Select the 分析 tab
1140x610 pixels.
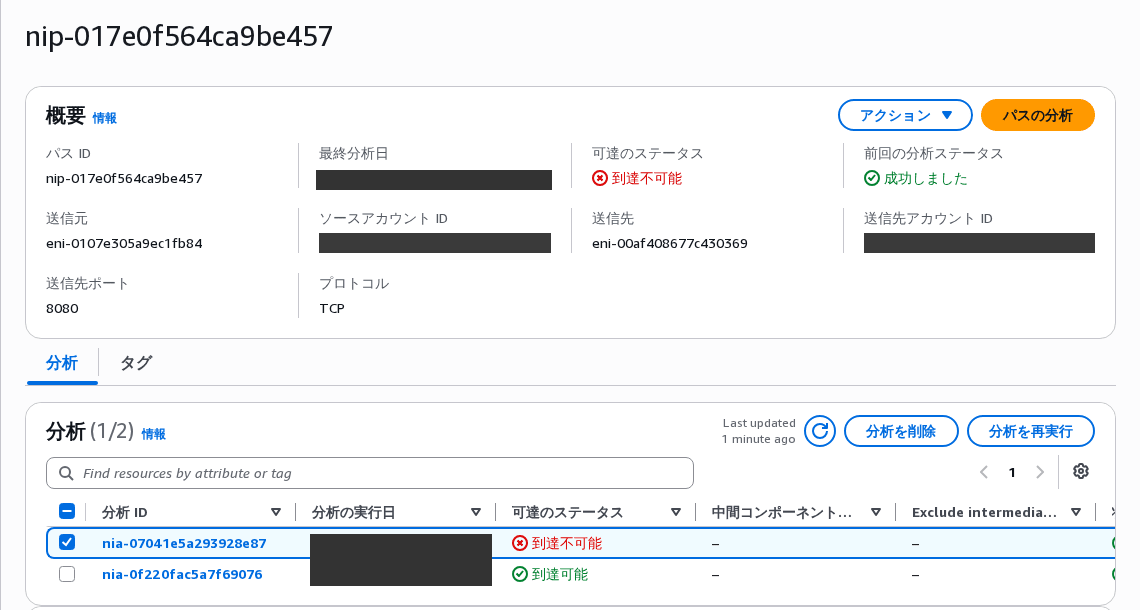[62, 363]
